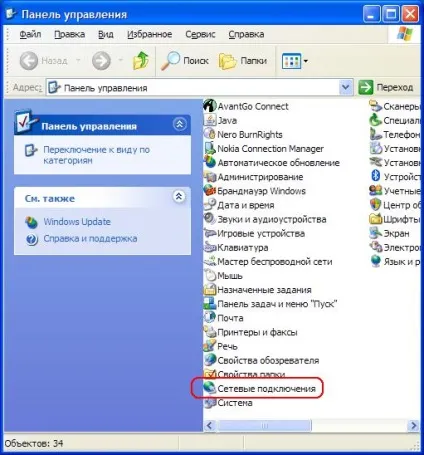This screenshot has height=455, width=424.
Task: Expand the address bar dropdown arrow
Action: pyautogui.click(x=346, y=87)
